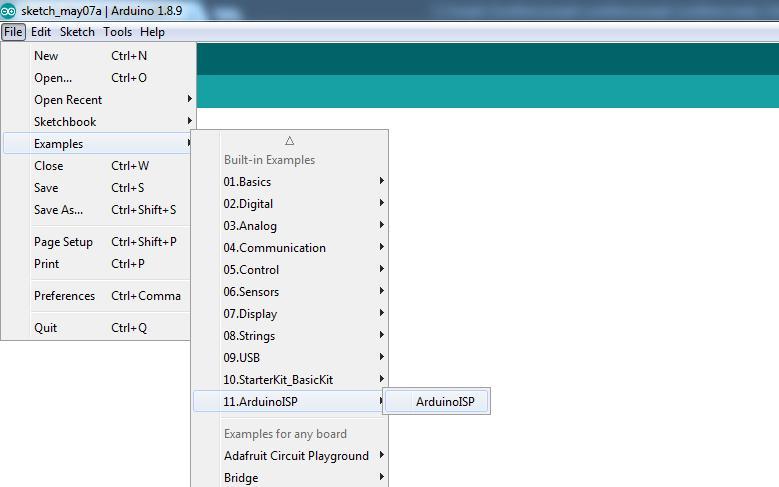The height and width of the screenshot is (487, 779).
Task: Choose Save As... in the File menu
Action: tap(97, 209)
